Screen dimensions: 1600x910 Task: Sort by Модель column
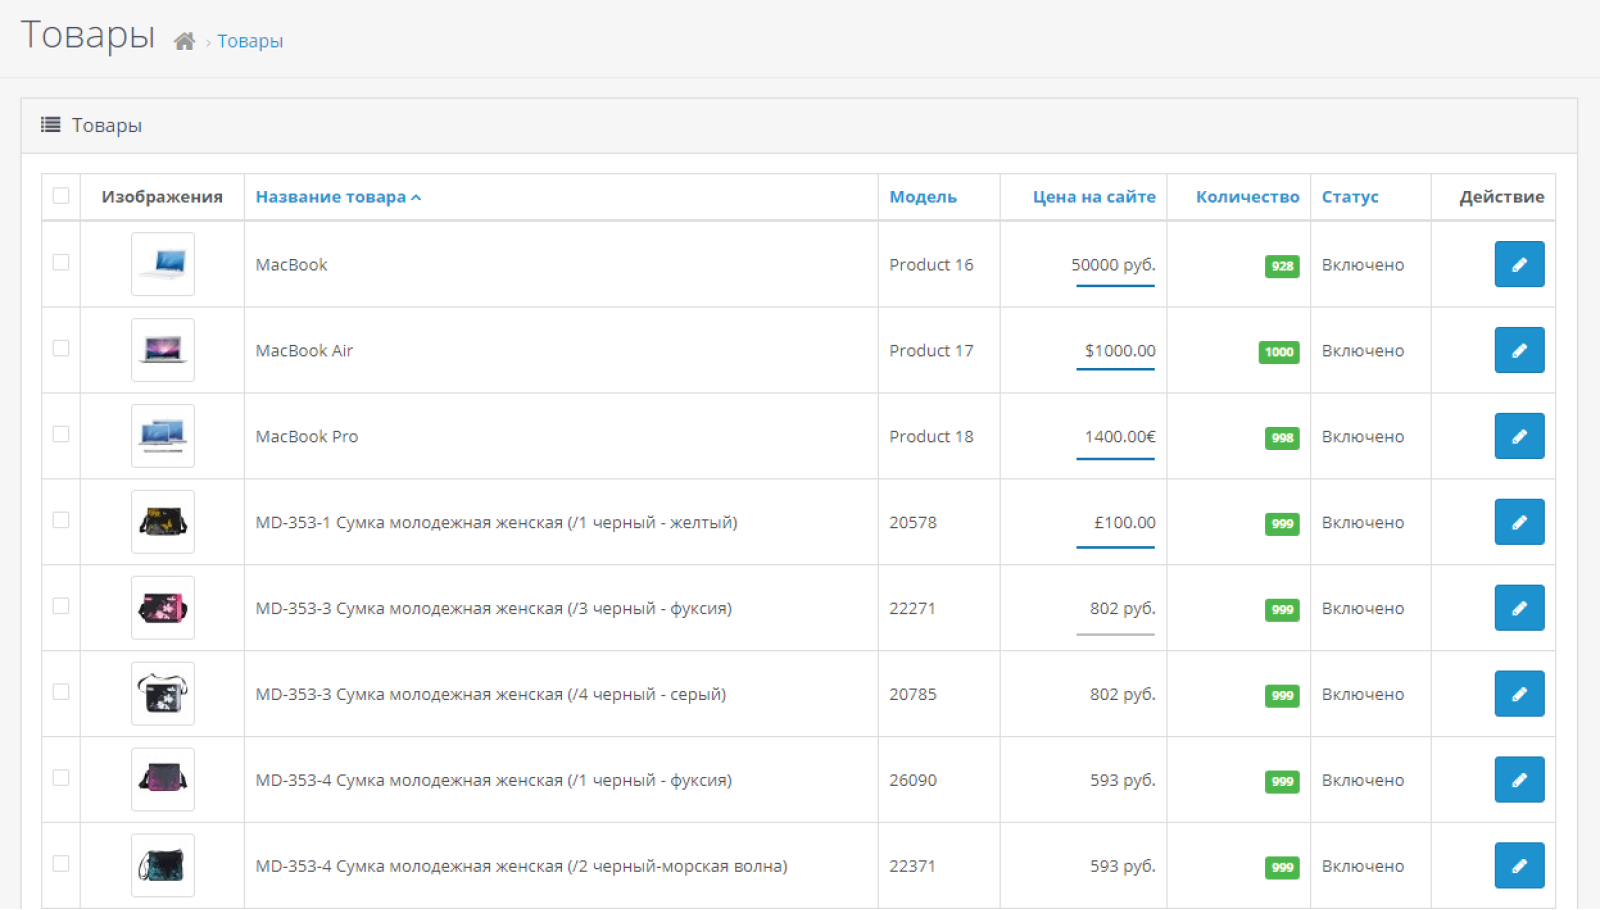[x=923, y=197]
